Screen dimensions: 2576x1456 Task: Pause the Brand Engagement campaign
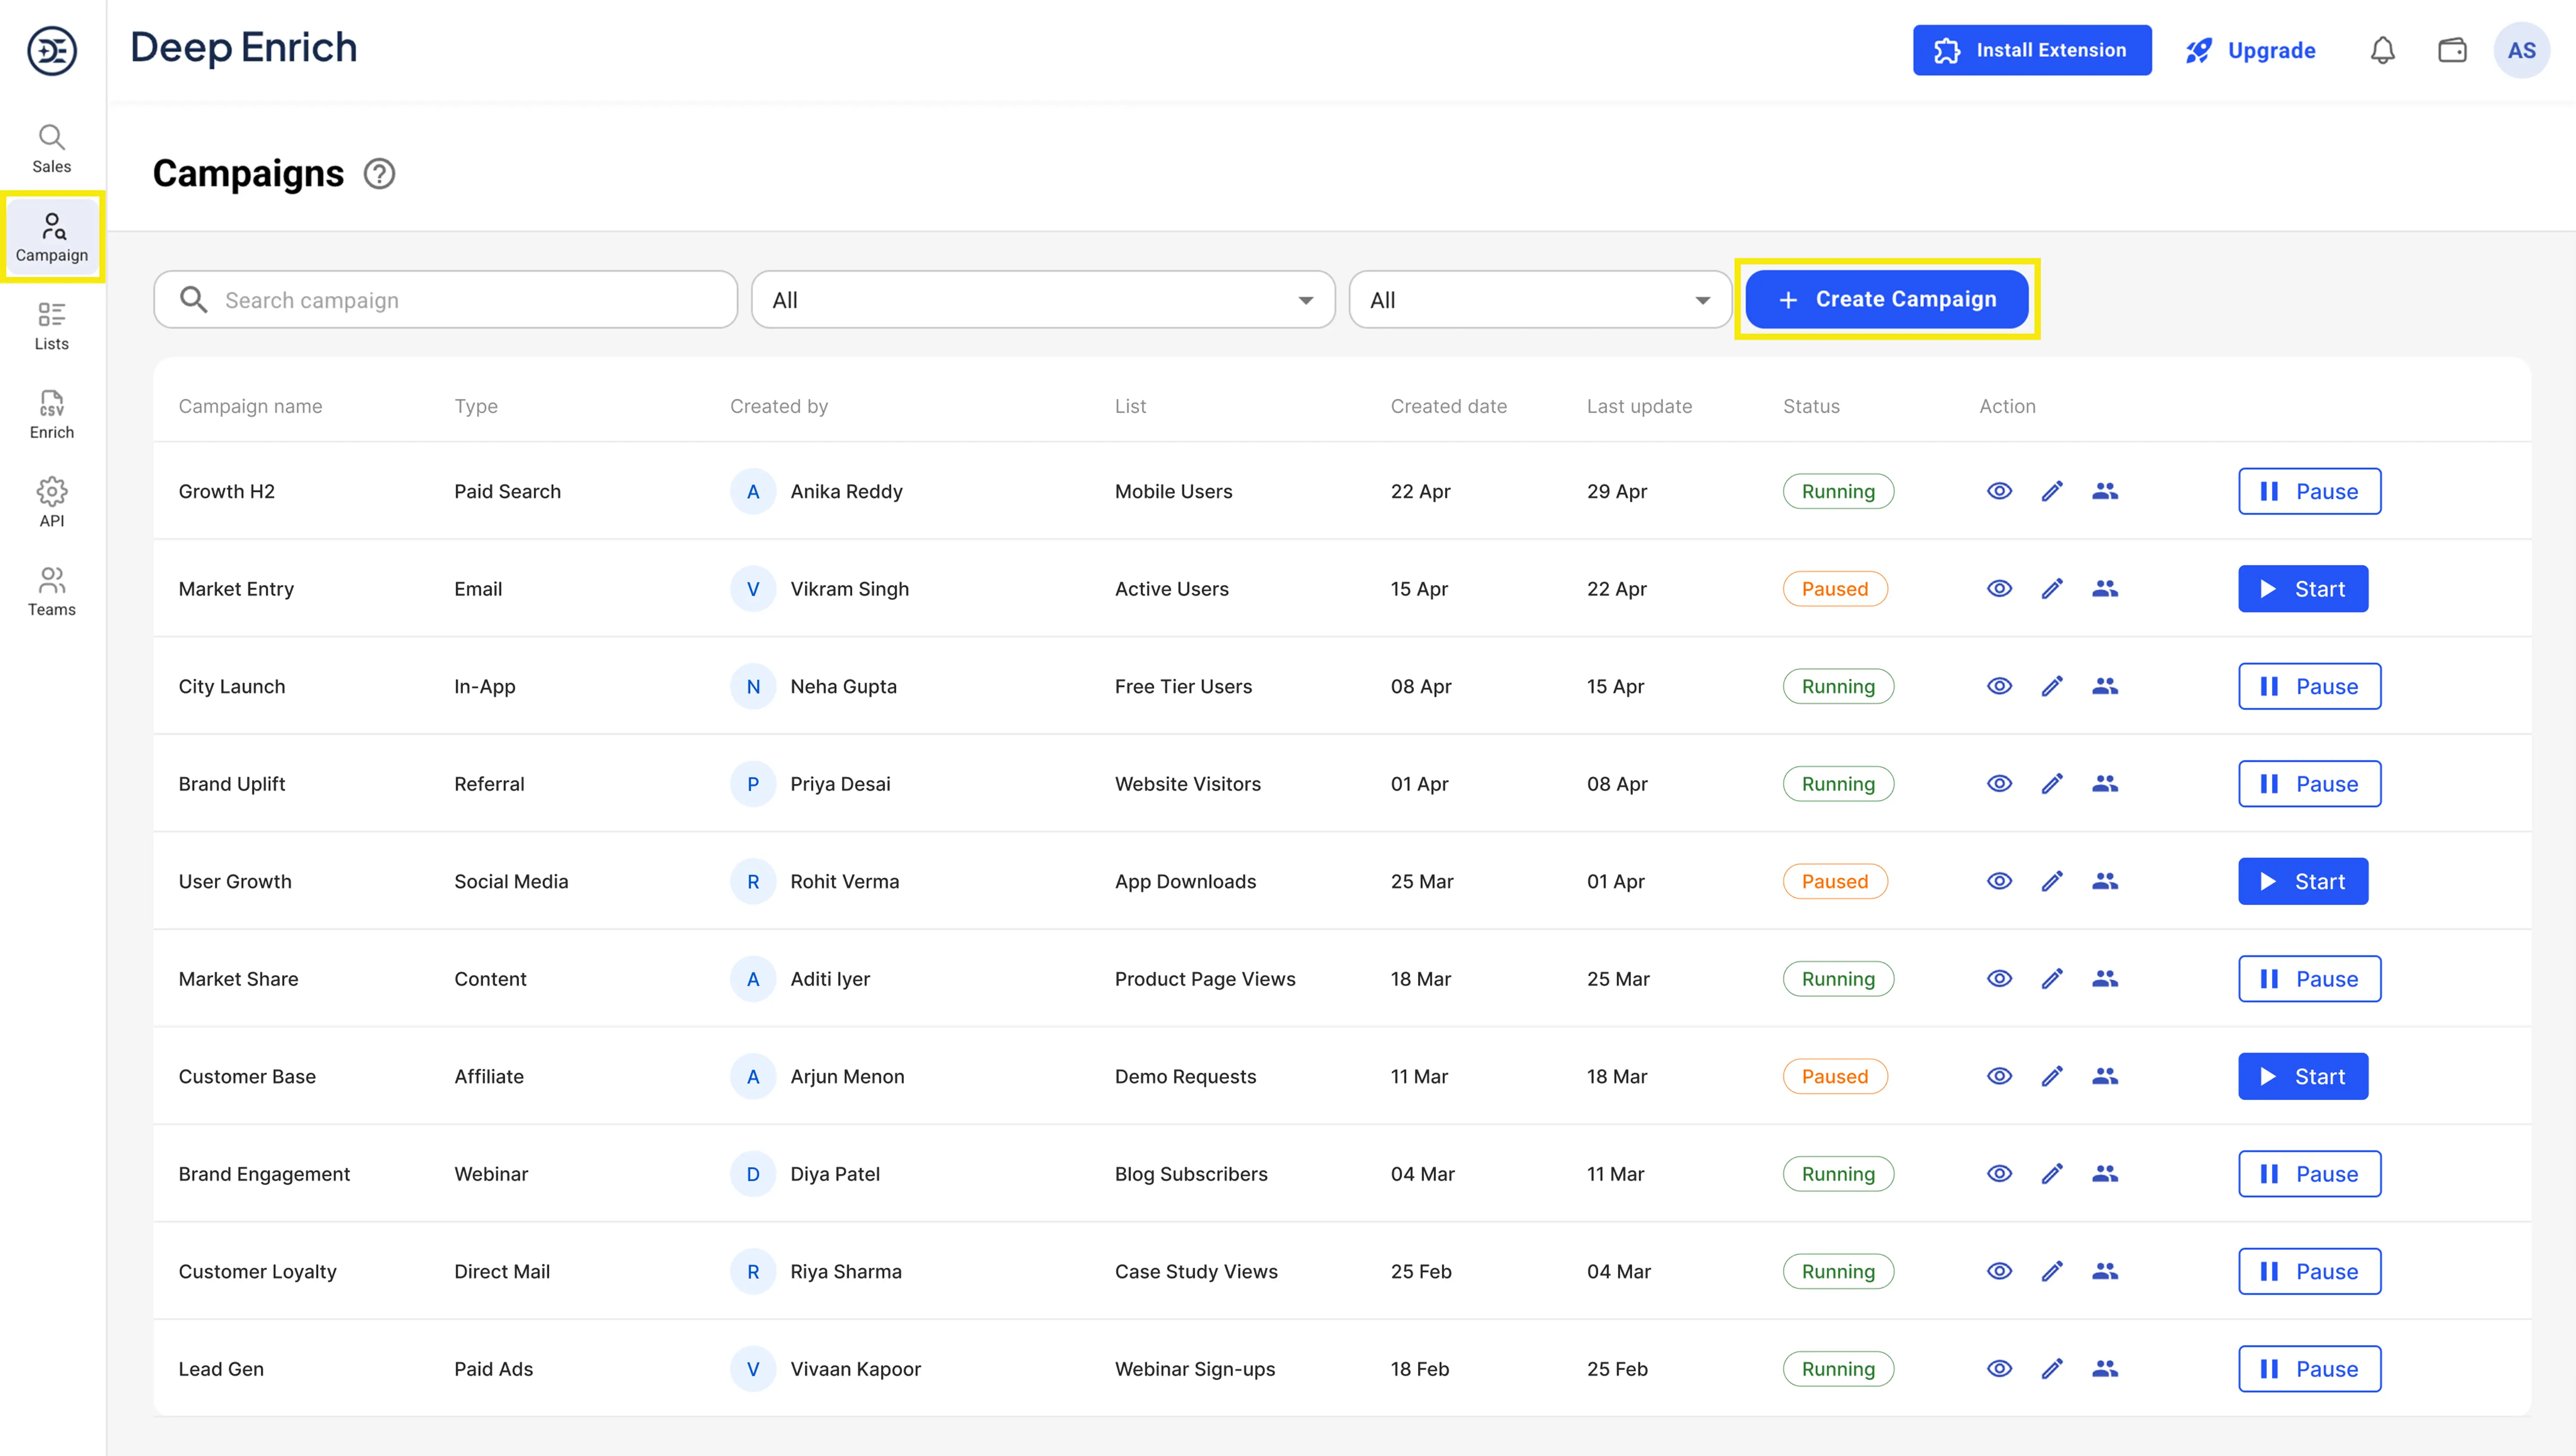(x=2309, y=1174)
